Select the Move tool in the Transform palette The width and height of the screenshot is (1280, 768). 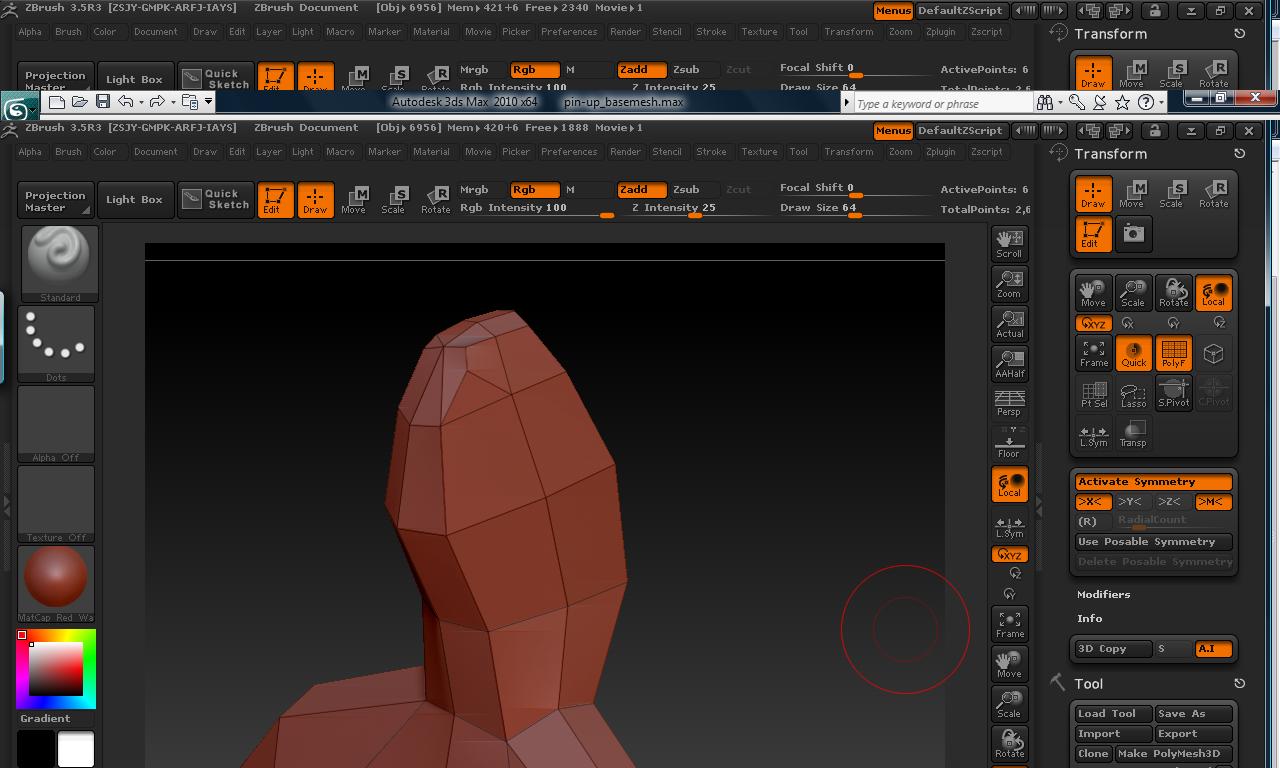[x=1133, y=193]
